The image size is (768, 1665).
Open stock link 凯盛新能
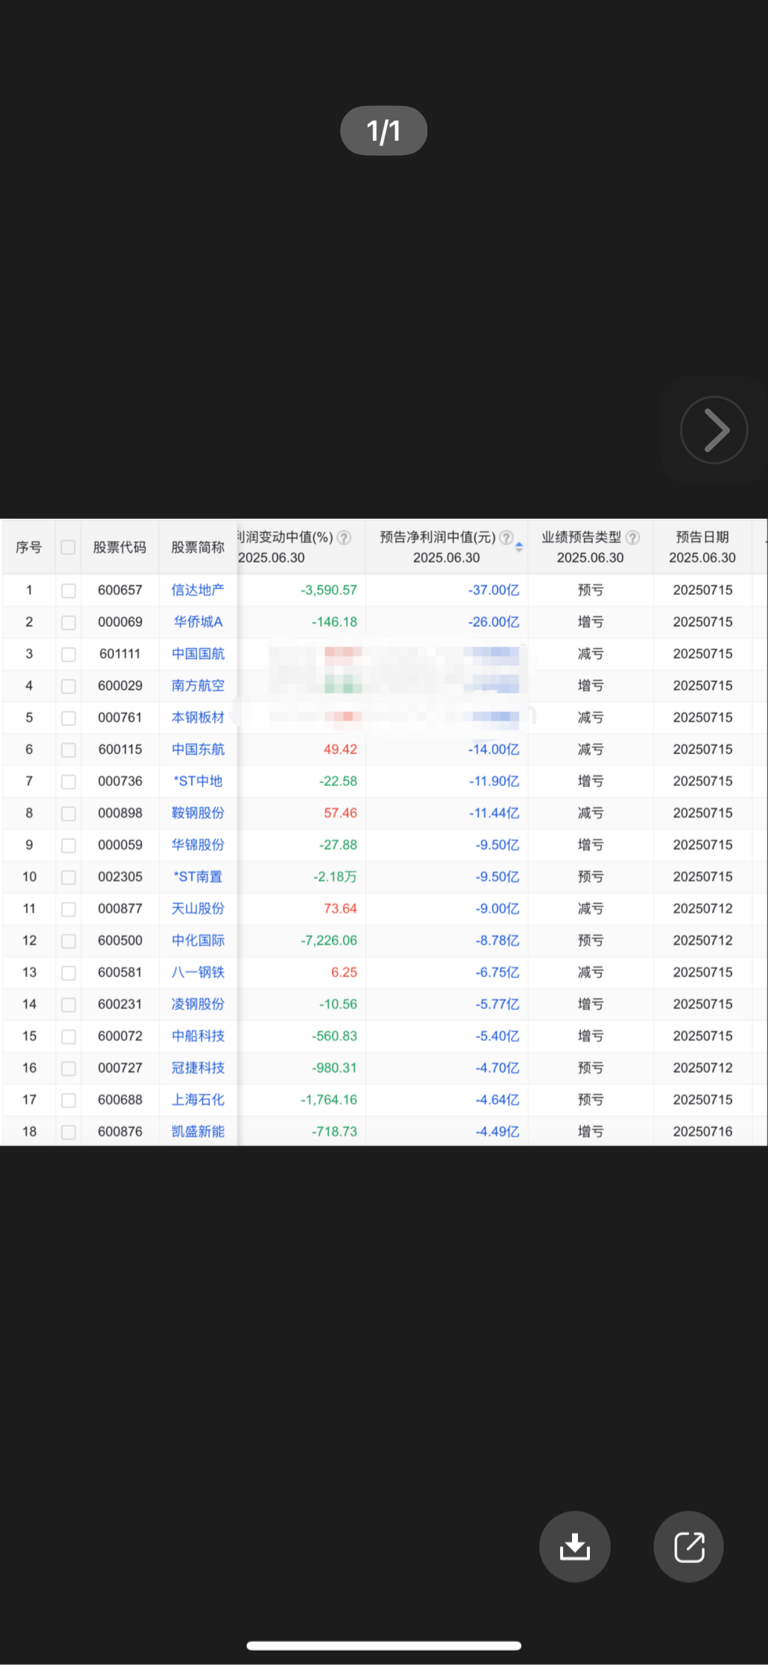[198, 1132]
